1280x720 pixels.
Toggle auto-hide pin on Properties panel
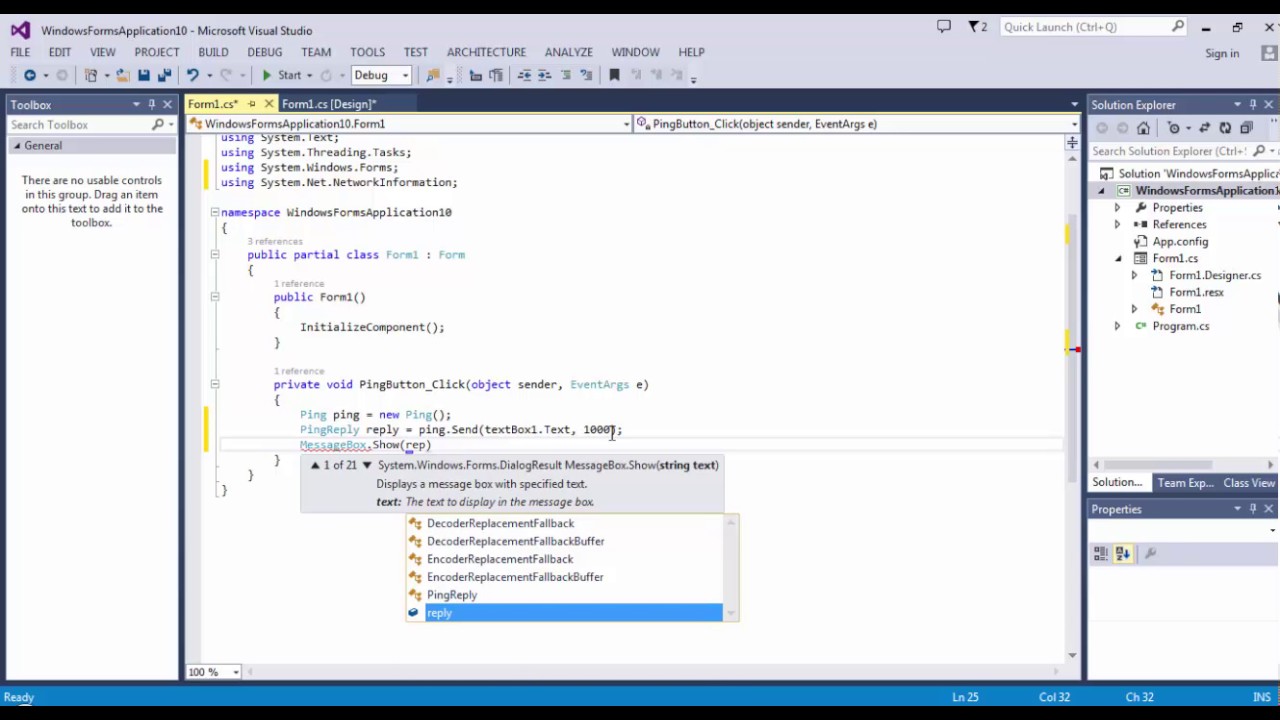point(1252,509)
